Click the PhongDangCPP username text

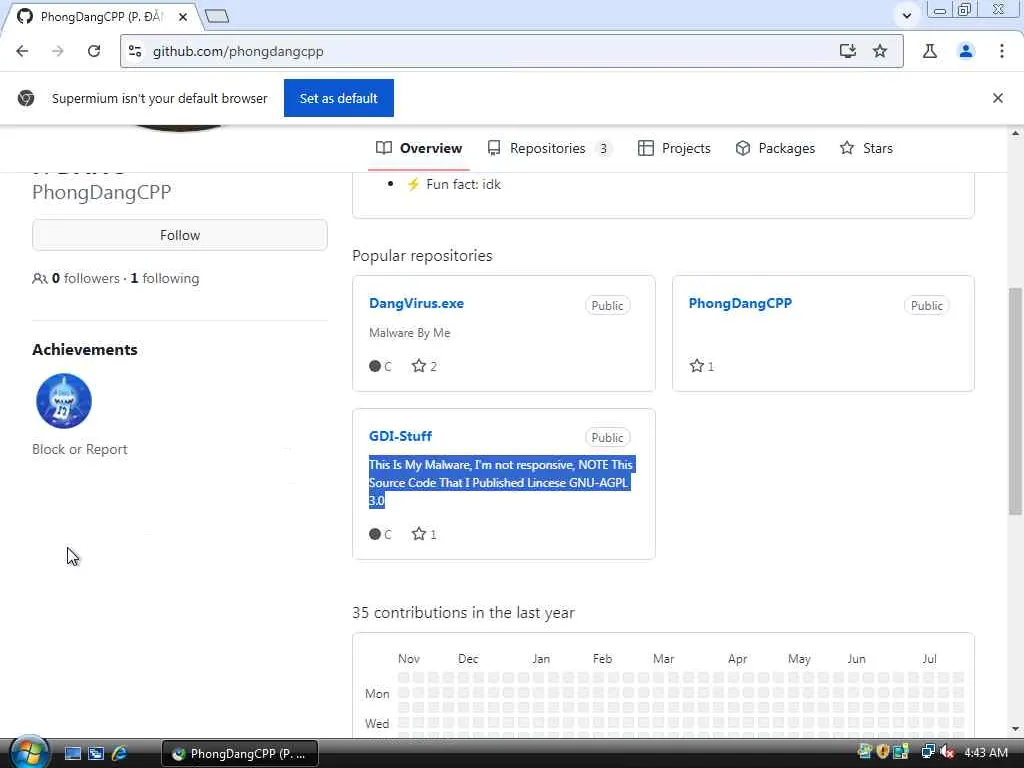[x=101, y=192]
